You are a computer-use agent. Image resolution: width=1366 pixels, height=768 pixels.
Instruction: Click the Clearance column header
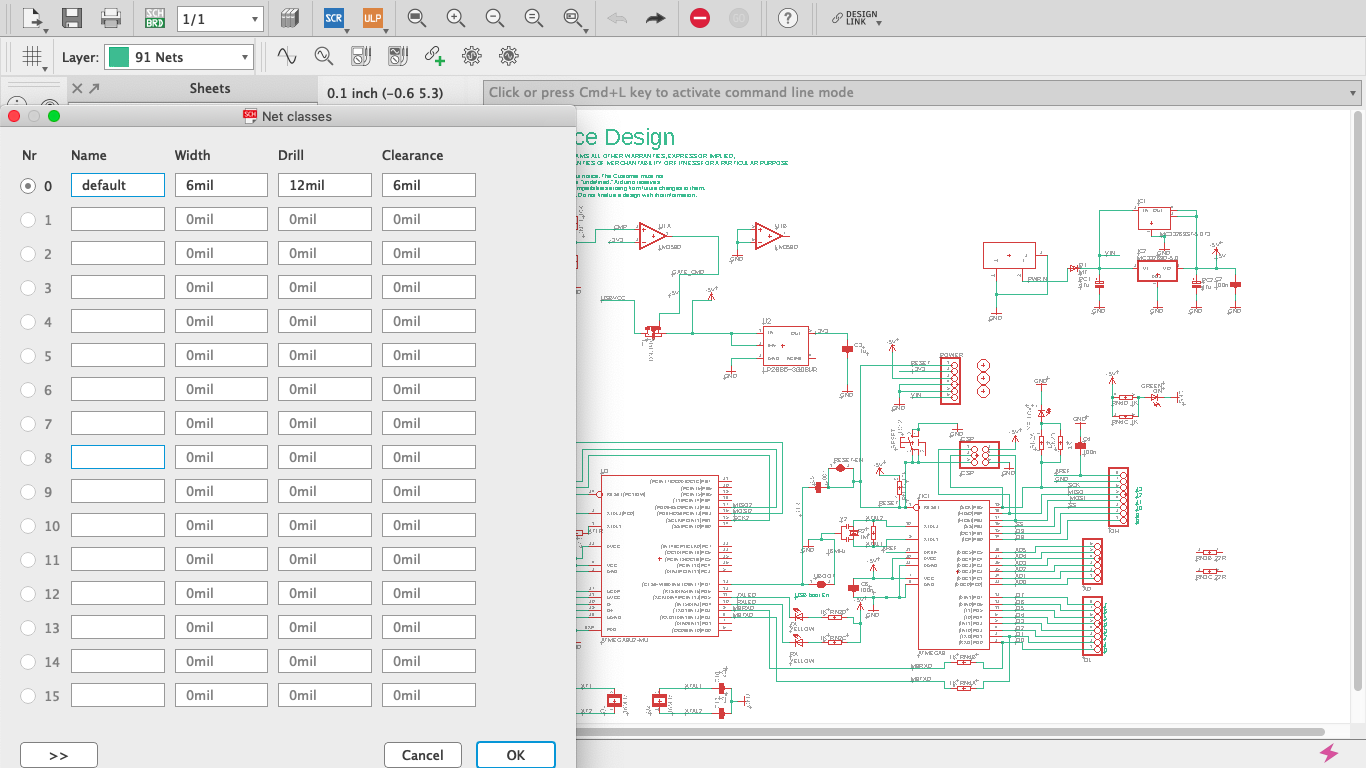pyautogui.click(x=412, y=155)
